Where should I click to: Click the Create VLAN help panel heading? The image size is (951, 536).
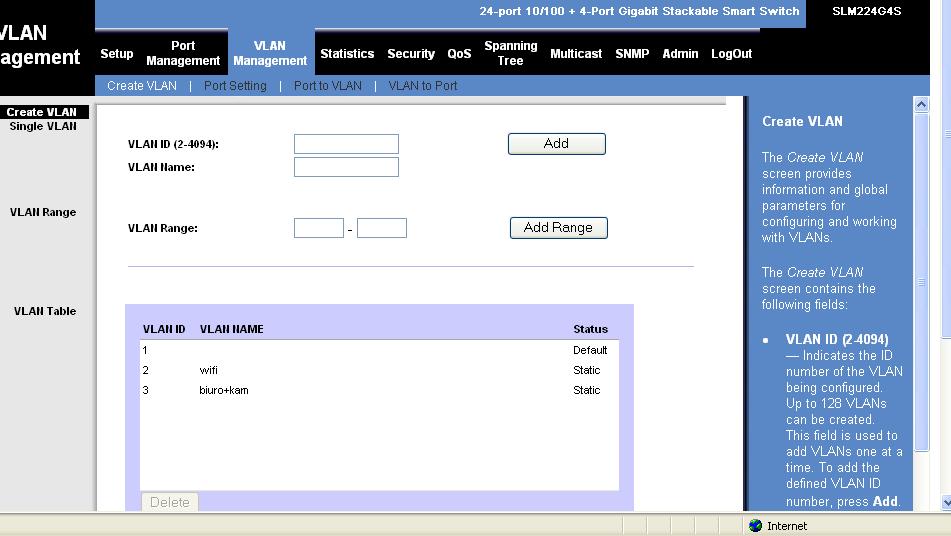coord(802,121)
